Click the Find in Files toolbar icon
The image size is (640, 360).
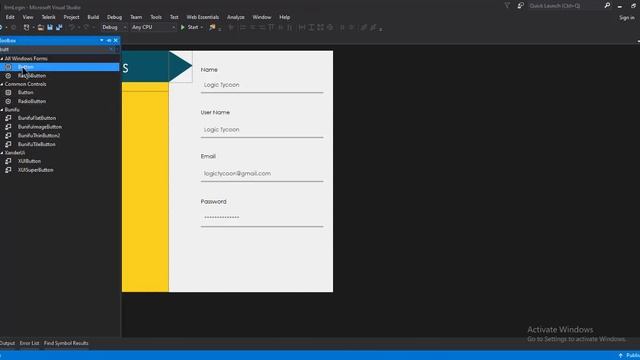212,27
